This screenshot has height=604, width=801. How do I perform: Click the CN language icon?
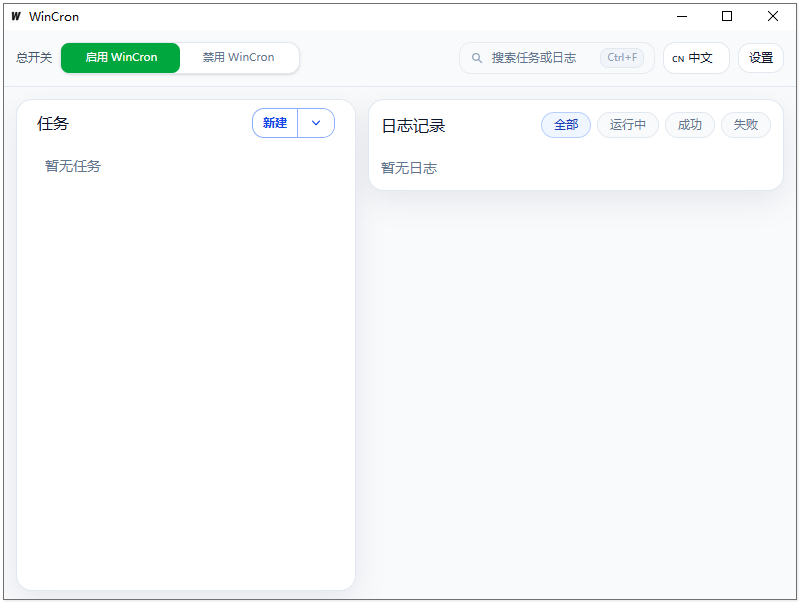point(679,58)
